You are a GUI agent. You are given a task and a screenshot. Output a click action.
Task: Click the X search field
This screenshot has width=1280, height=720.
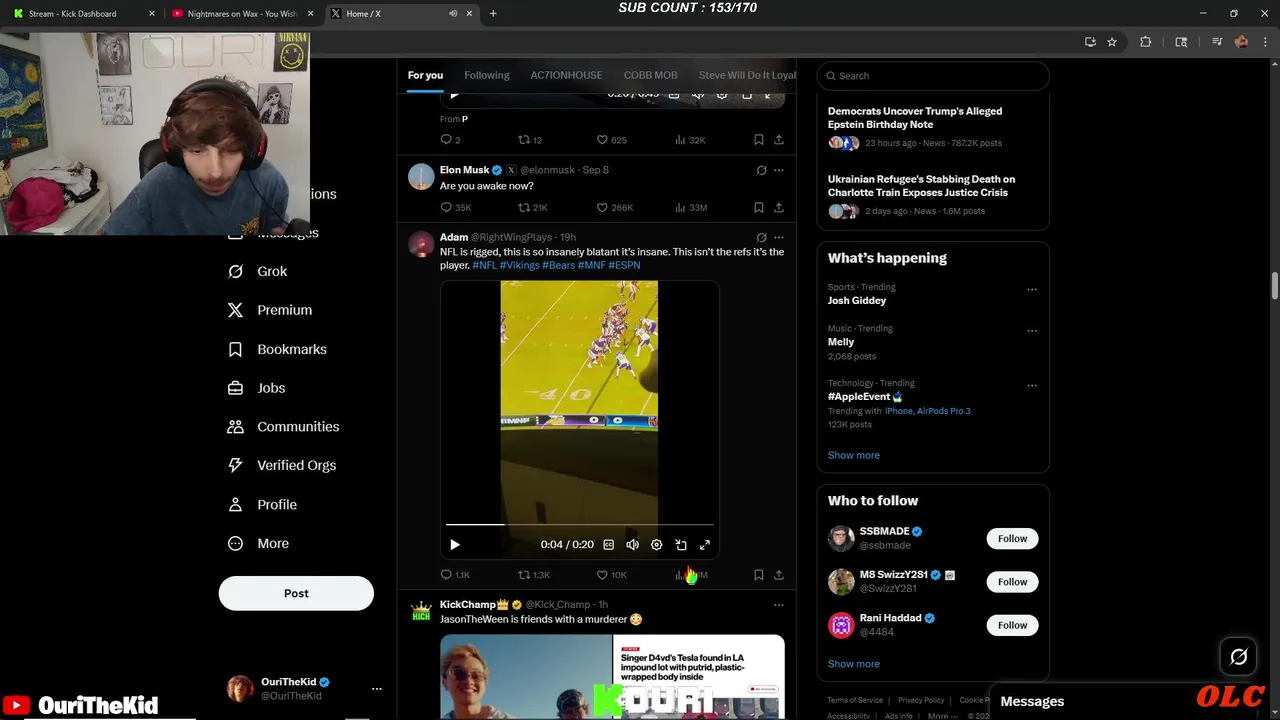(x=933, y=76)
